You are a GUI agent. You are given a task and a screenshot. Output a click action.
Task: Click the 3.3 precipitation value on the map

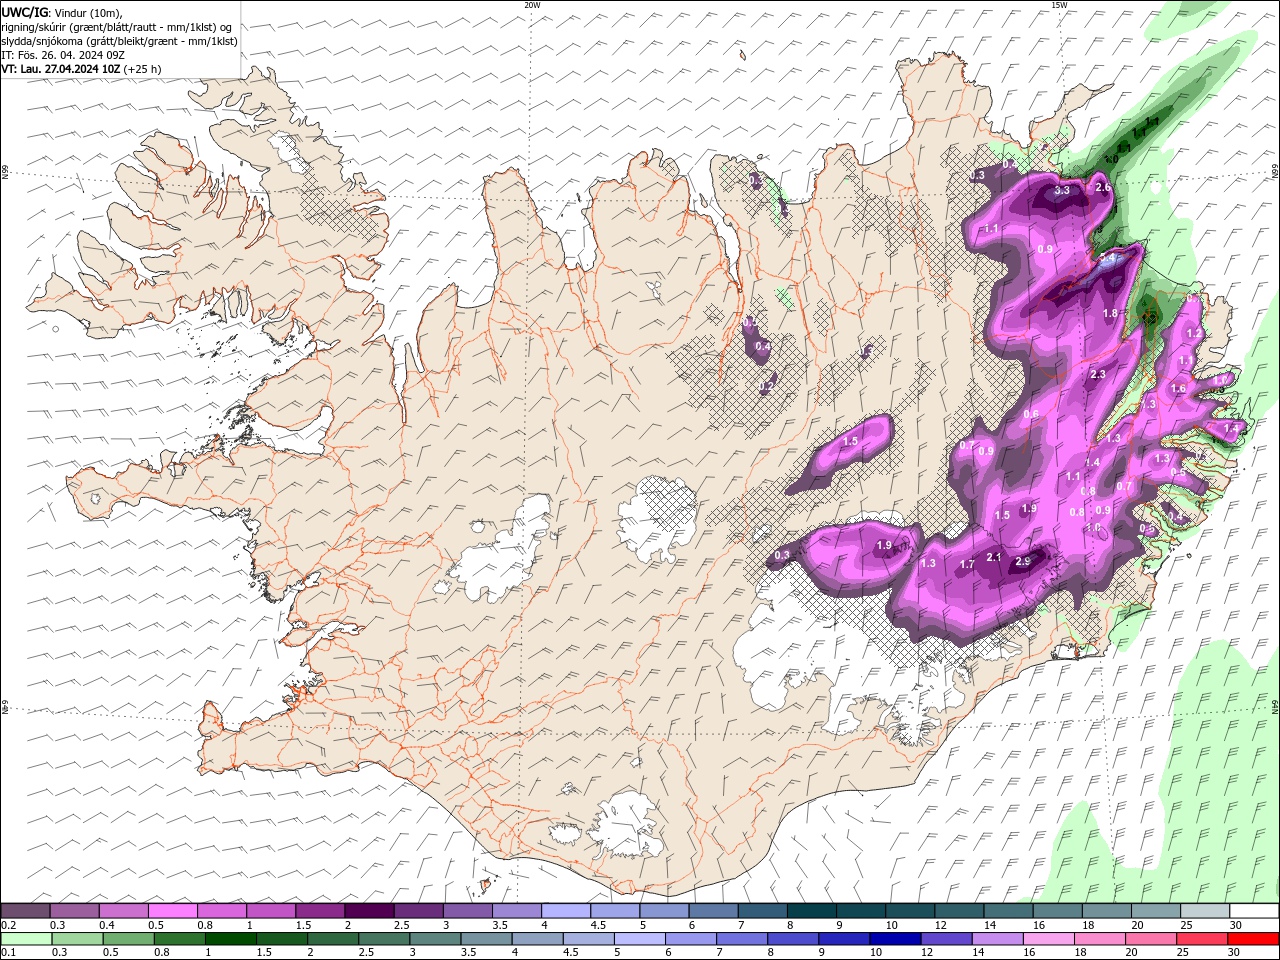click(x=1063, y=190)
